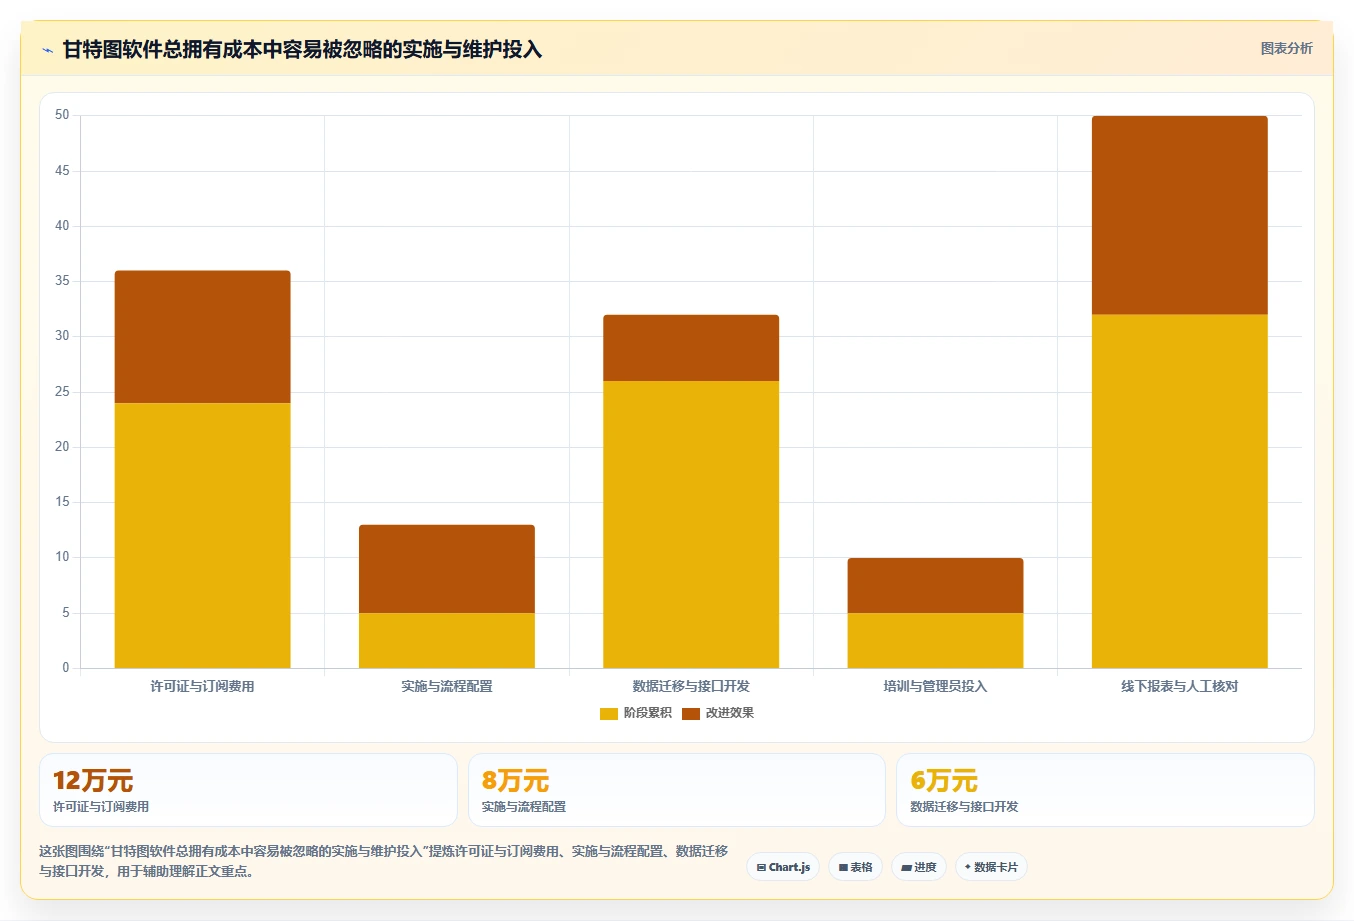Image resolution: width=1354 pixels, height=921 pixels.
Task: Click the x-axis label 许可证与订阅费用
Action: 203,686
